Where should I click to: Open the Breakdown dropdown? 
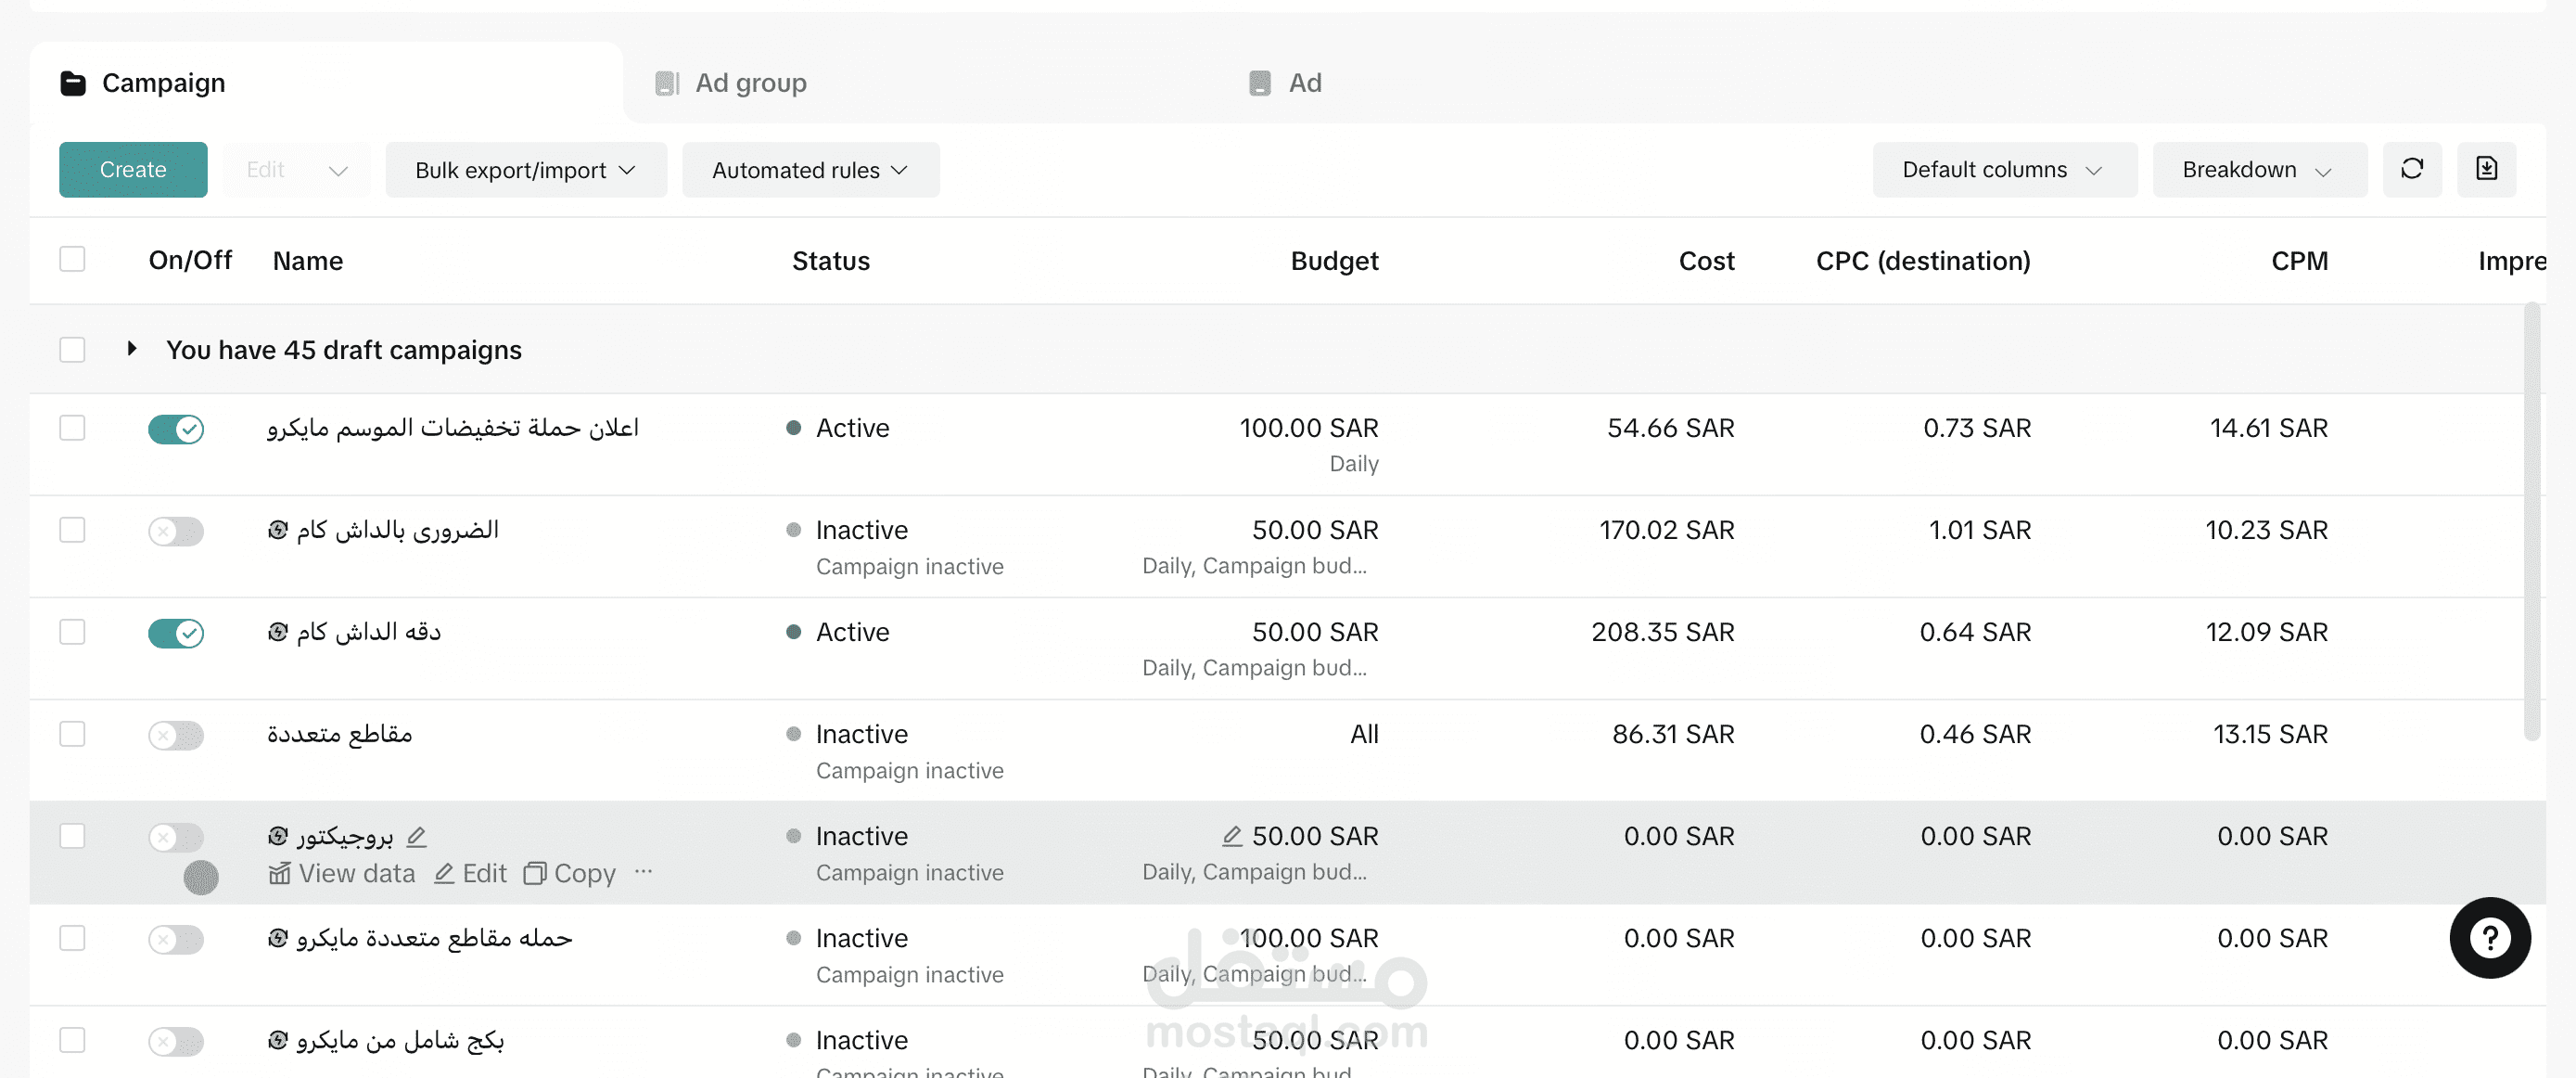pyautogui.click(x=2257, y=169)
